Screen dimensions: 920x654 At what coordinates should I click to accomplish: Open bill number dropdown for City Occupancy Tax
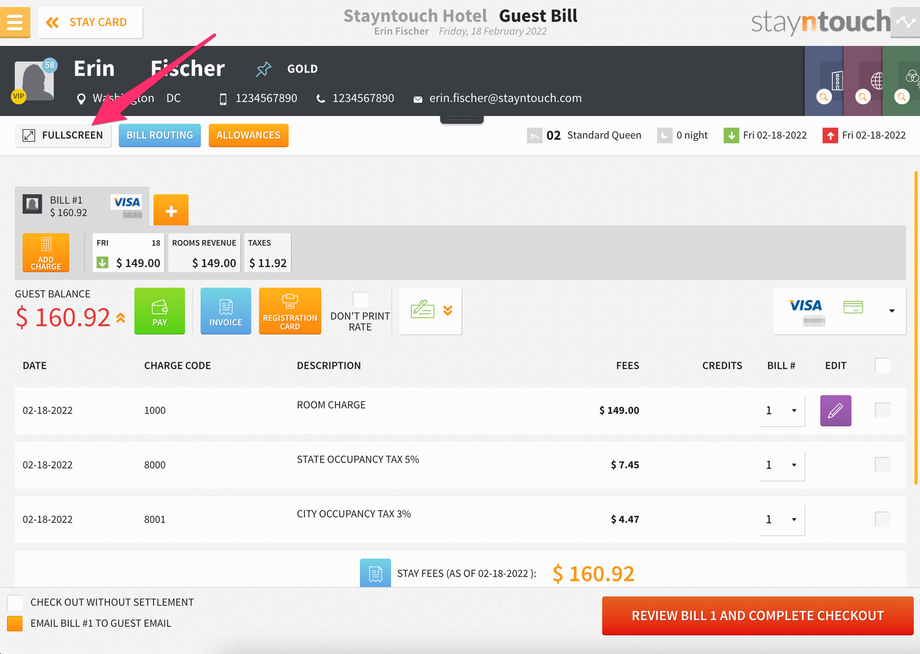pos(782,520)
